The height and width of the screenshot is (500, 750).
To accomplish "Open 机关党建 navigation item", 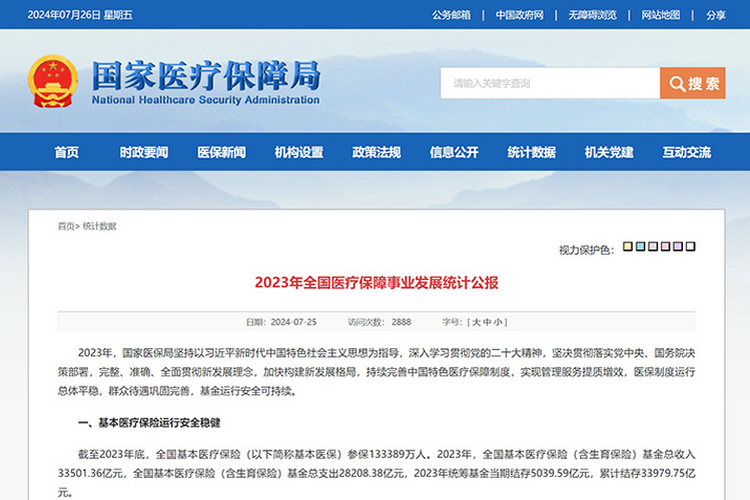I will [609, 152].
